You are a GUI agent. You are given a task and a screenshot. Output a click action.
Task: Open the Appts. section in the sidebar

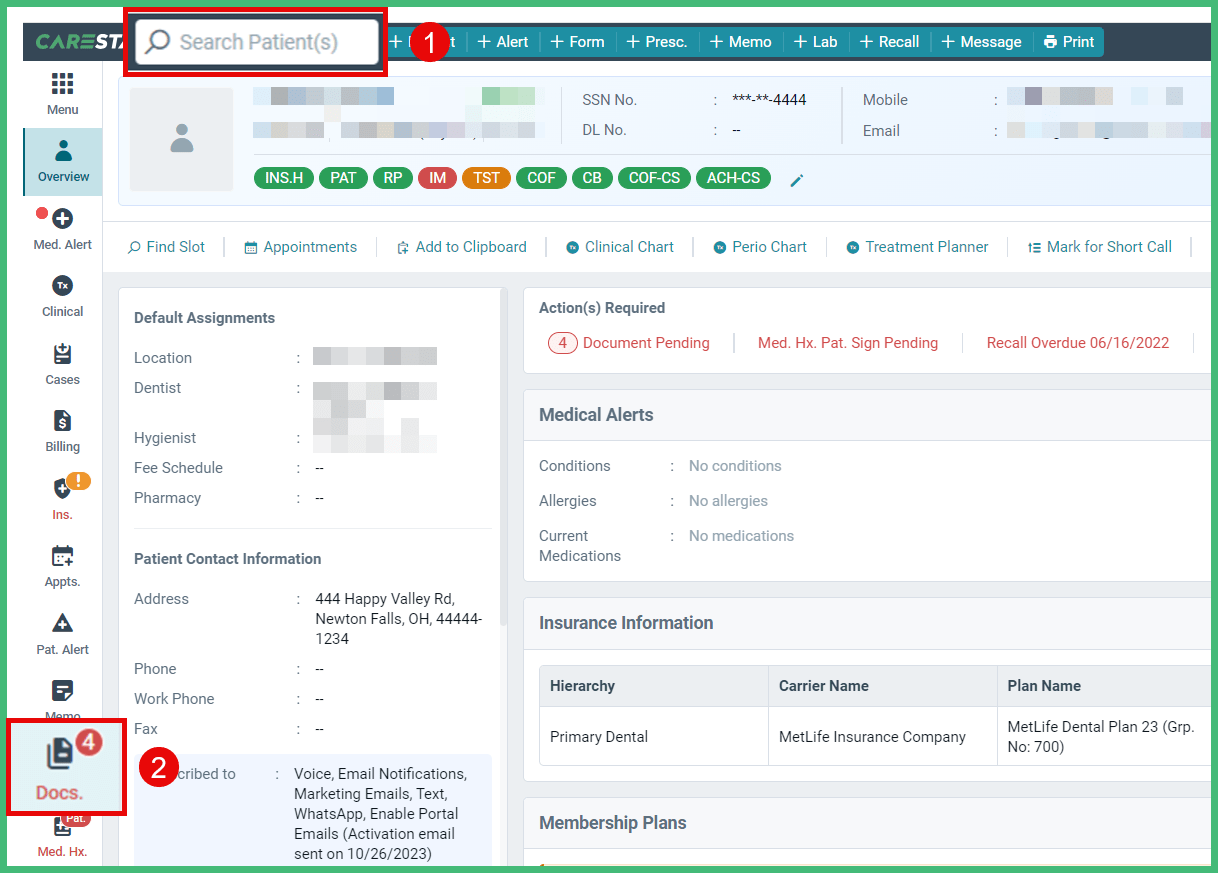61,565
